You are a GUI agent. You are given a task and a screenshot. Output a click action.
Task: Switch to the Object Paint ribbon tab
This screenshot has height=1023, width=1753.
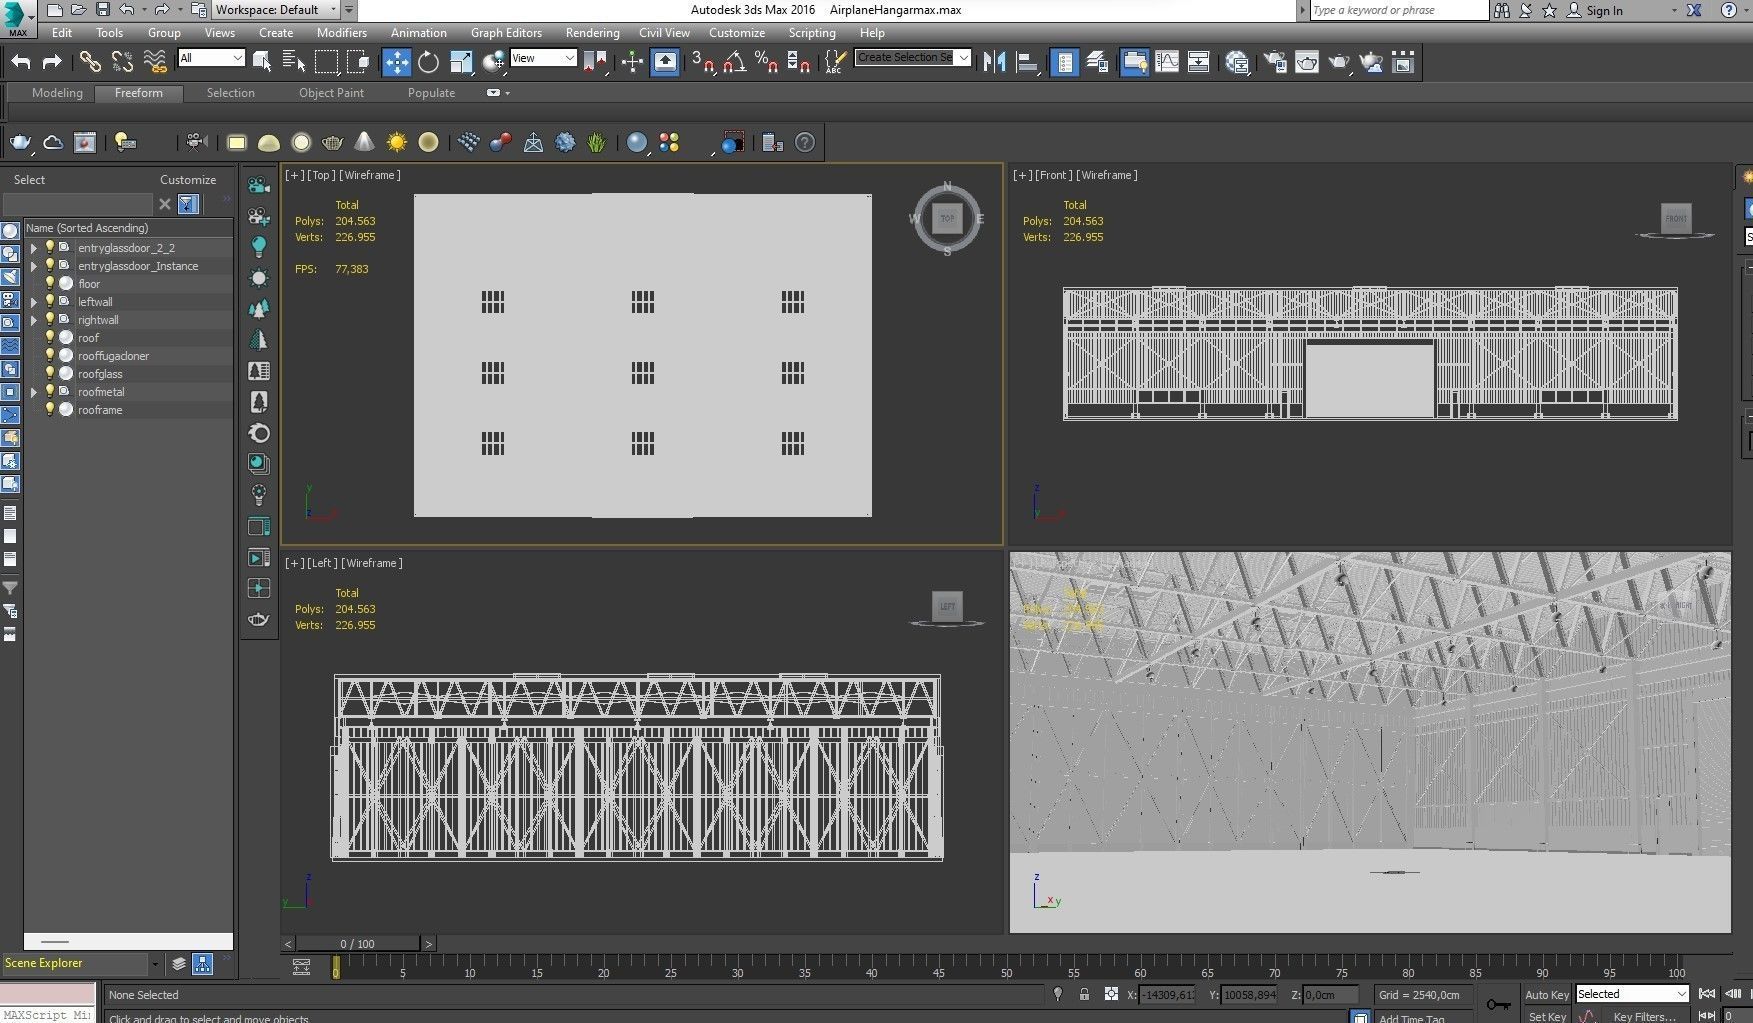[x=331, y=93]
